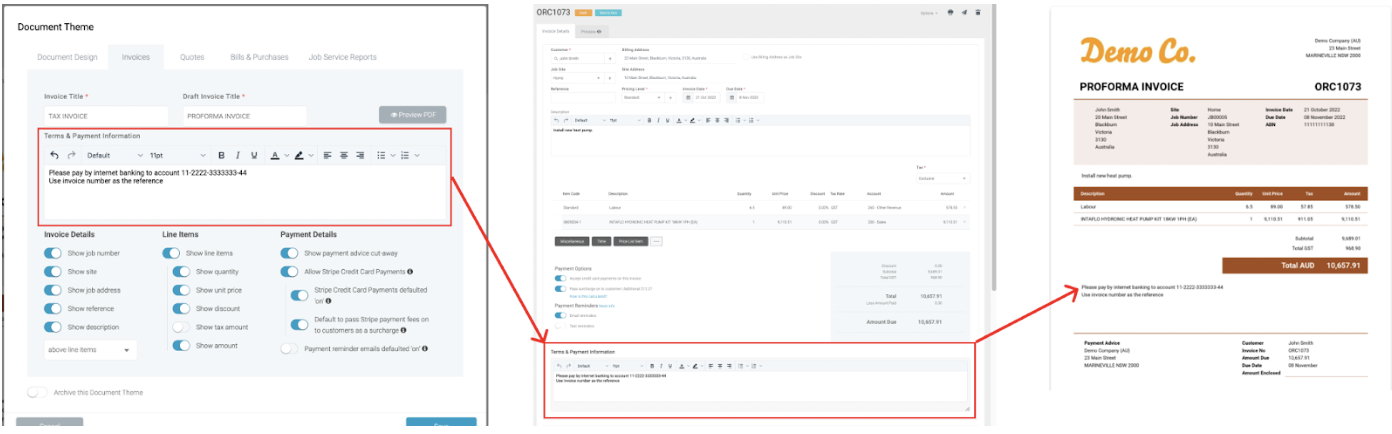Screen dimensions: 1392x434
Task: Open font family Default dropdown in theme editor
Action: (115, 155)
